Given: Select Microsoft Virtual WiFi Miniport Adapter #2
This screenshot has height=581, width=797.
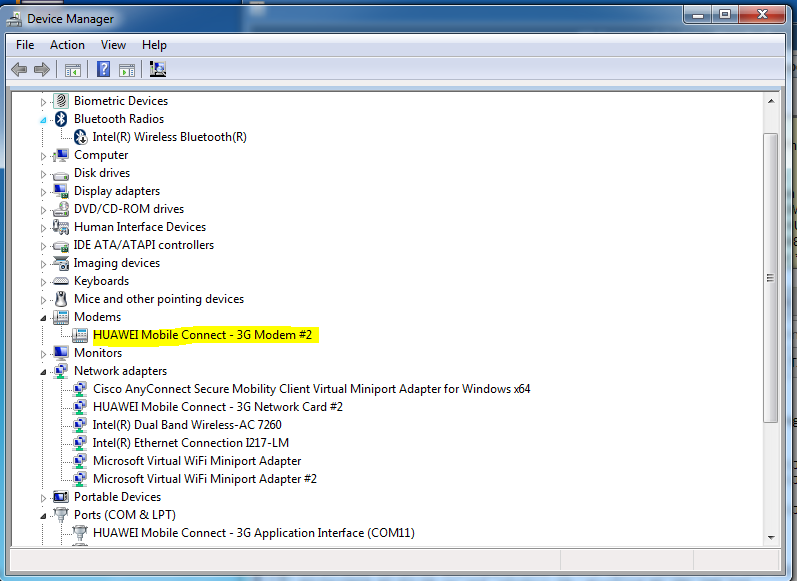Looking at the screenshot, I should tap(205, 479).
